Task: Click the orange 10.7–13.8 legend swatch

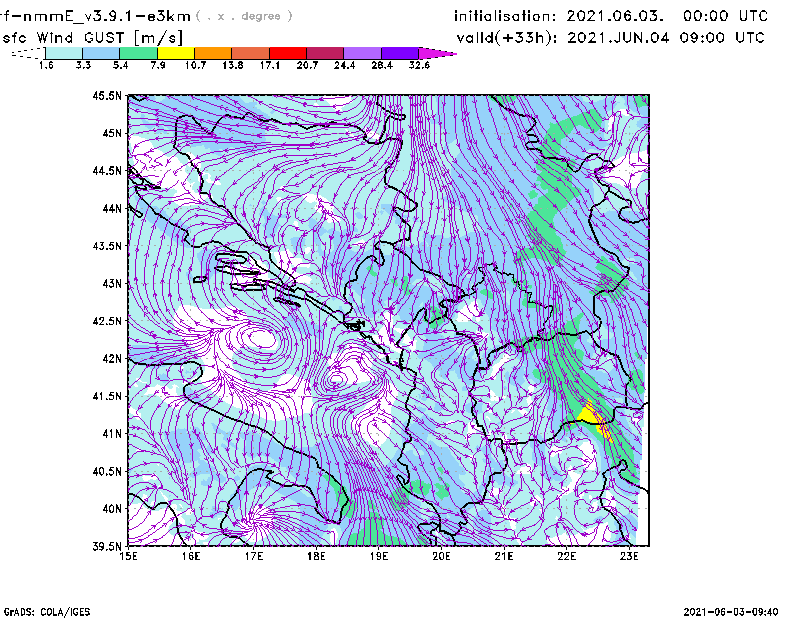Action: (x=213, y=53)
